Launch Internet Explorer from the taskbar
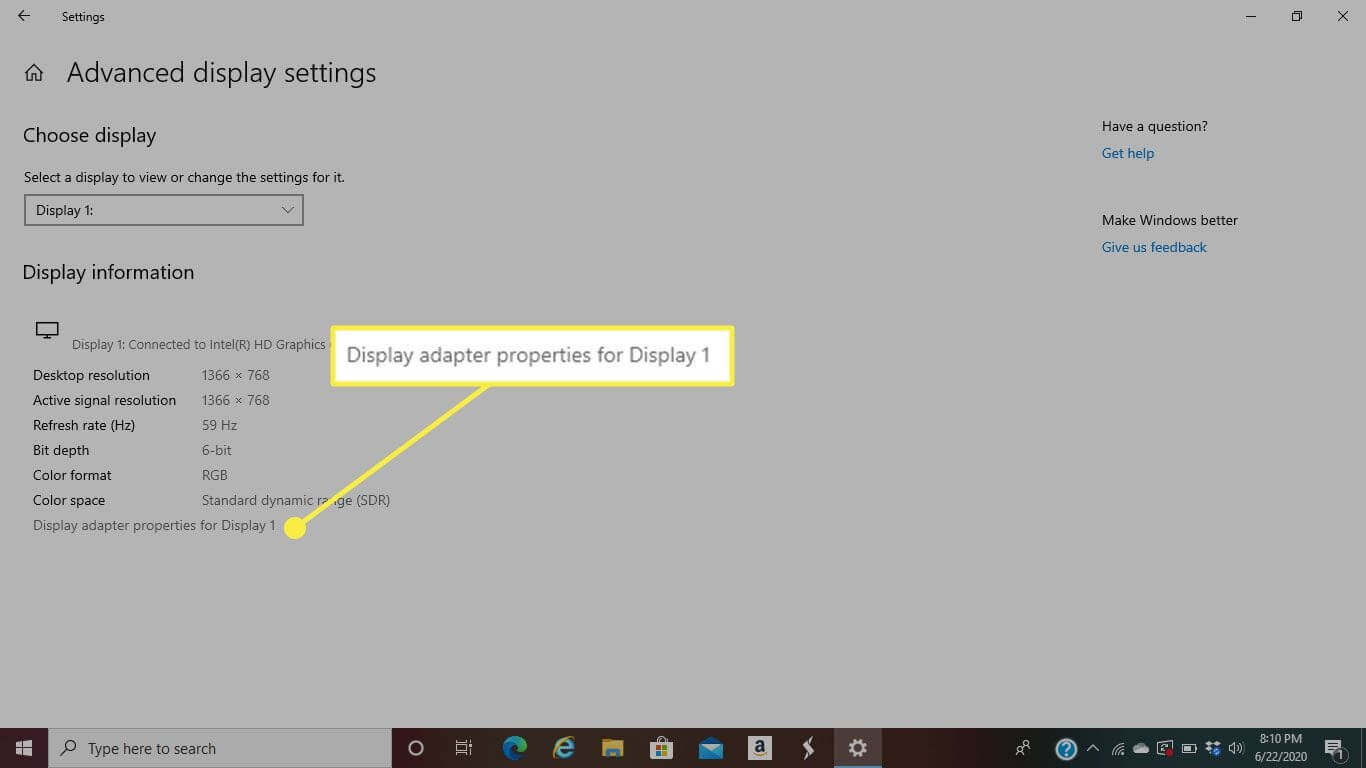Screen dimensions: 1366x768 point(564,748)
